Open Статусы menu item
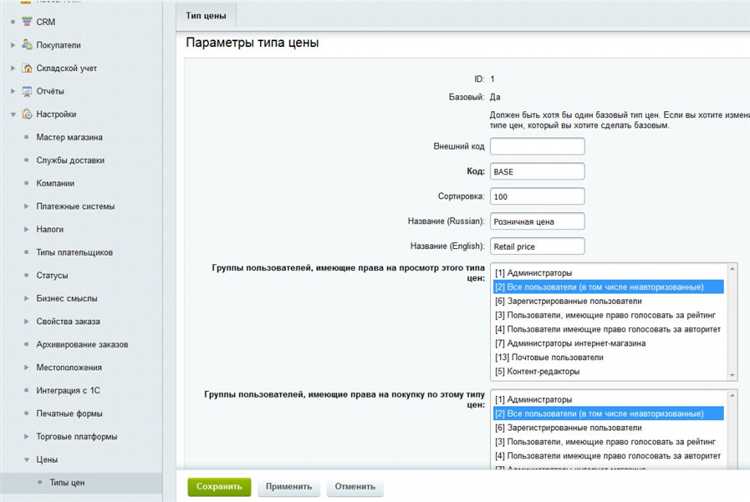The width and height of the screenshot is (750, 502). tap(52, 275)
